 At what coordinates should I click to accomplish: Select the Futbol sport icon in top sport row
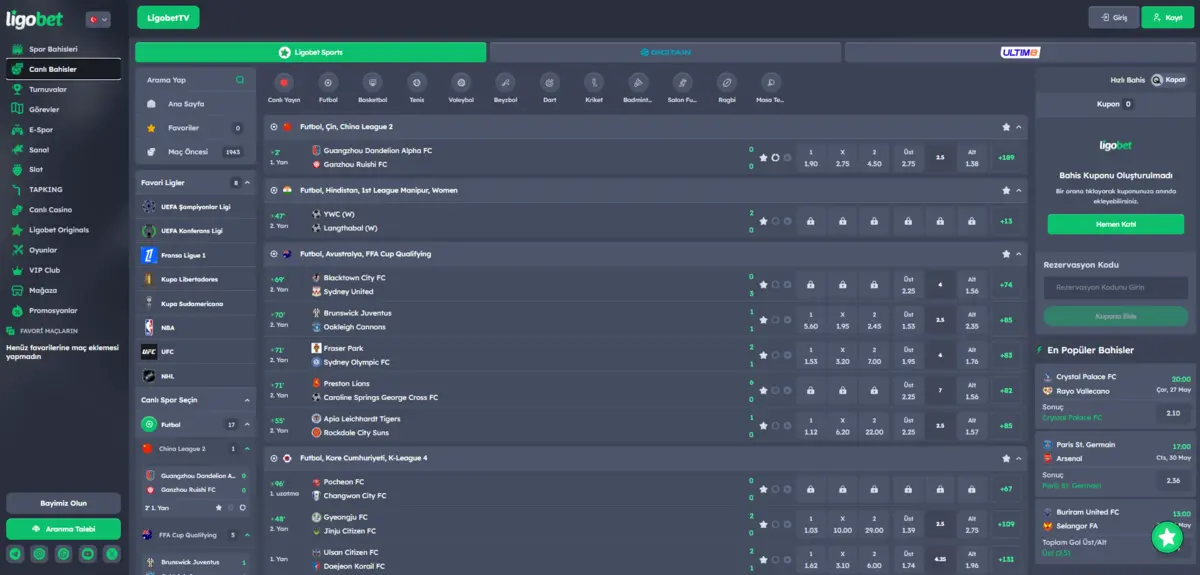pyautogui.click(x=328, y=83)
